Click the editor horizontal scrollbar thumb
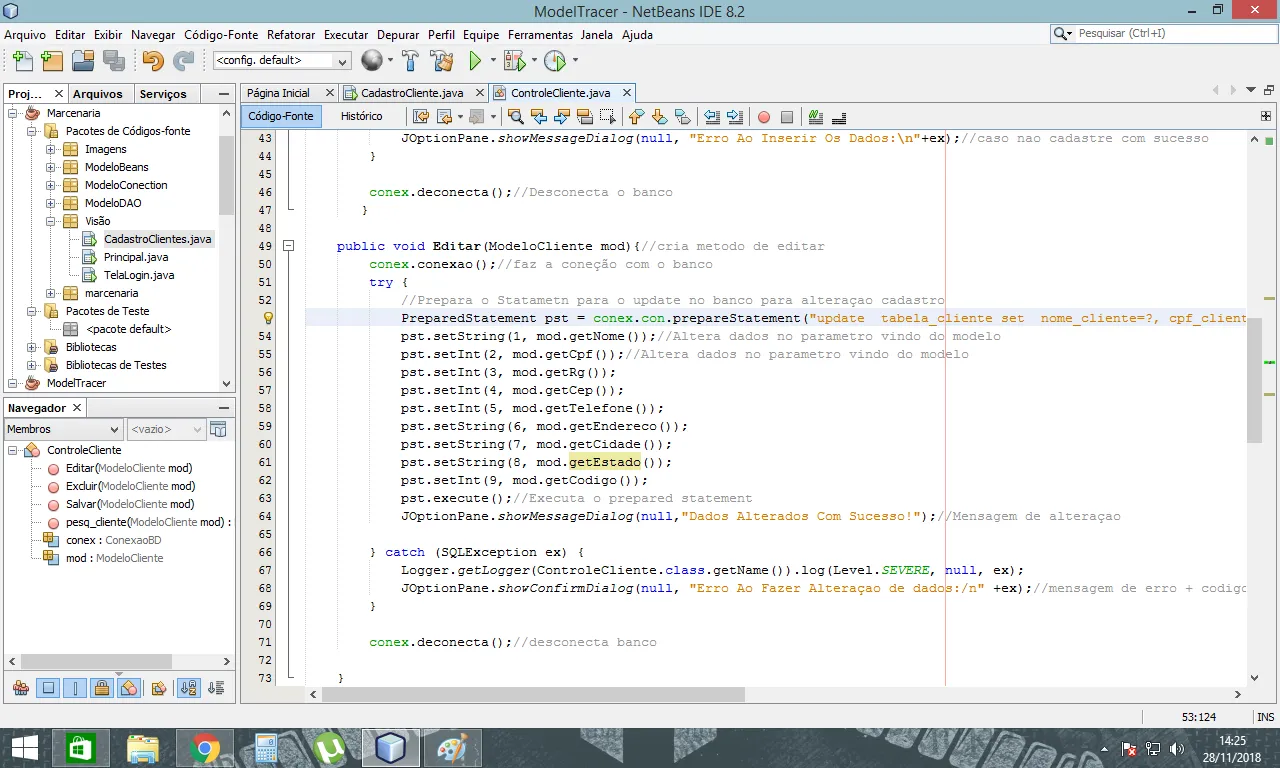Viewport: 1280px width, 768px height. point(534,694)
